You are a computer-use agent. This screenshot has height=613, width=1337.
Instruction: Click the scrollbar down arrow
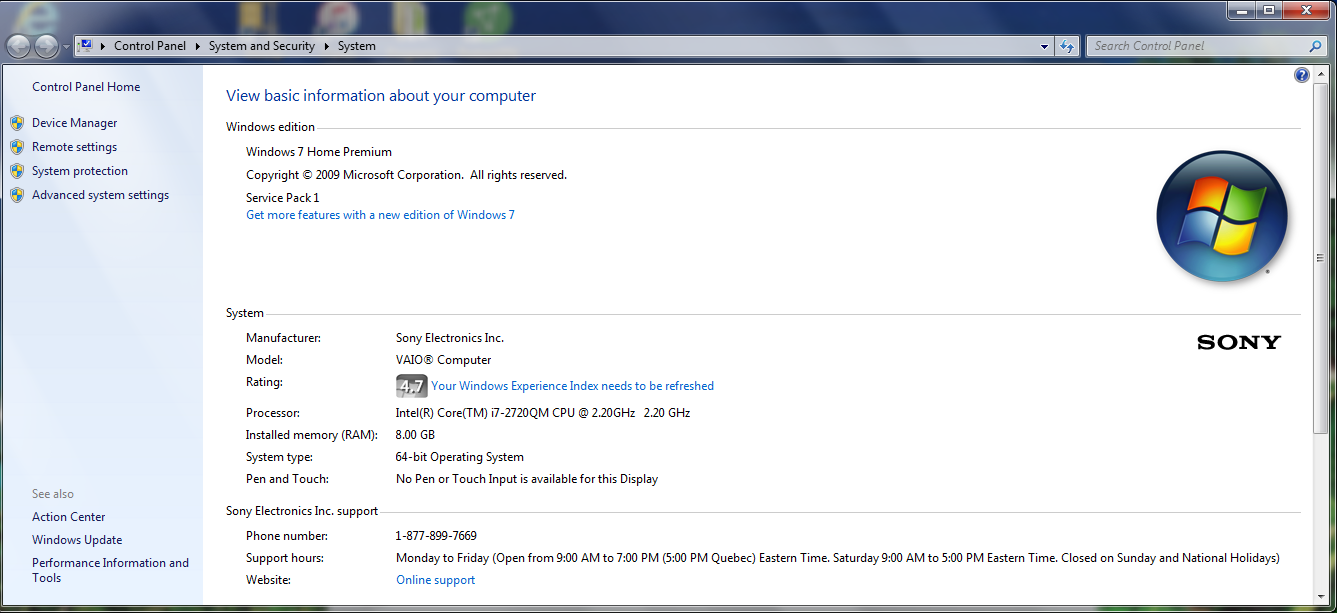(x=1322, y=597)
